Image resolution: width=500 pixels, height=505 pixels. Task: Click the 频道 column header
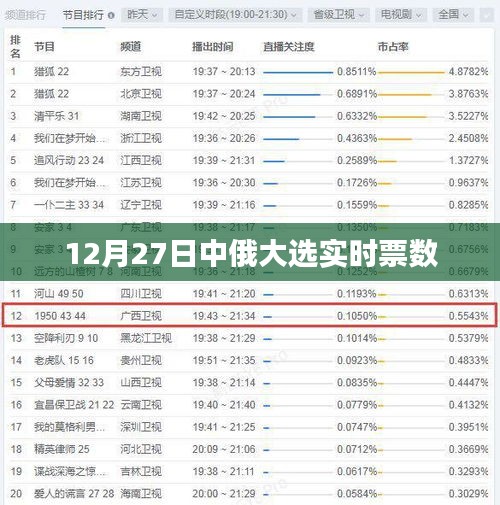pos(131,47)
